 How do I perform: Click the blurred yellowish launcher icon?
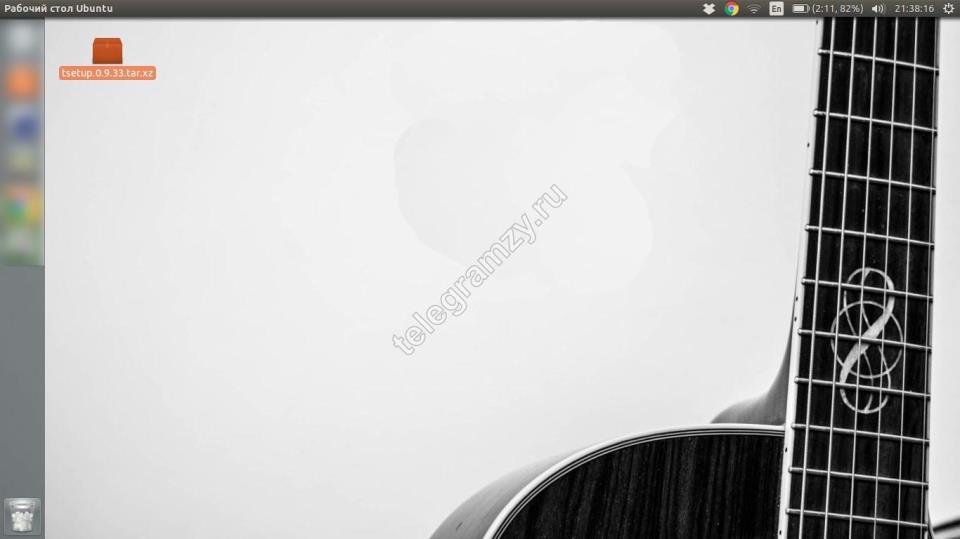pyautogui.click(x=22, y=162)
